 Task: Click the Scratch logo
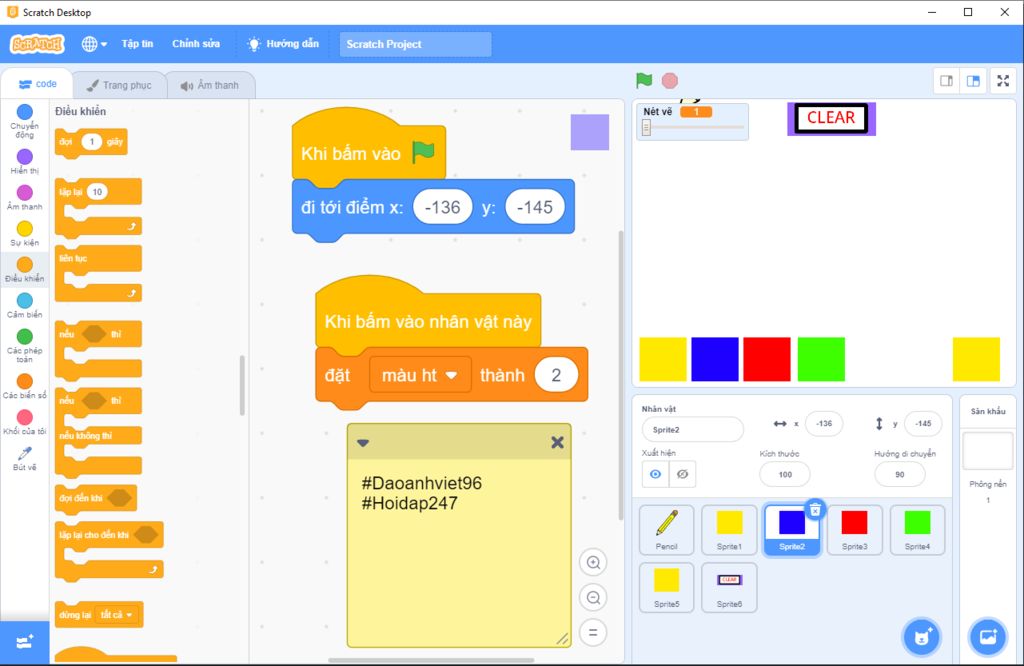point(37,44)
